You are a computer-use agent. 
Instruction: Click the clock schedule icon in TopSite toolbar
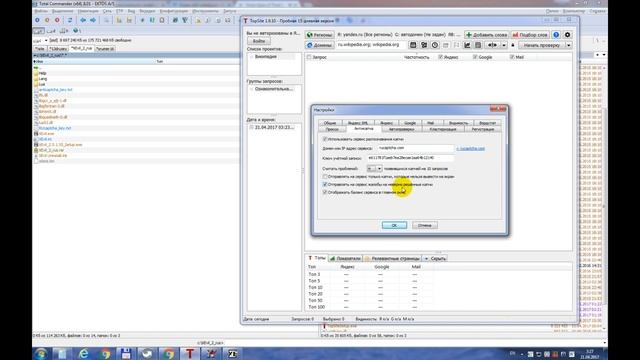coord(435,45)
